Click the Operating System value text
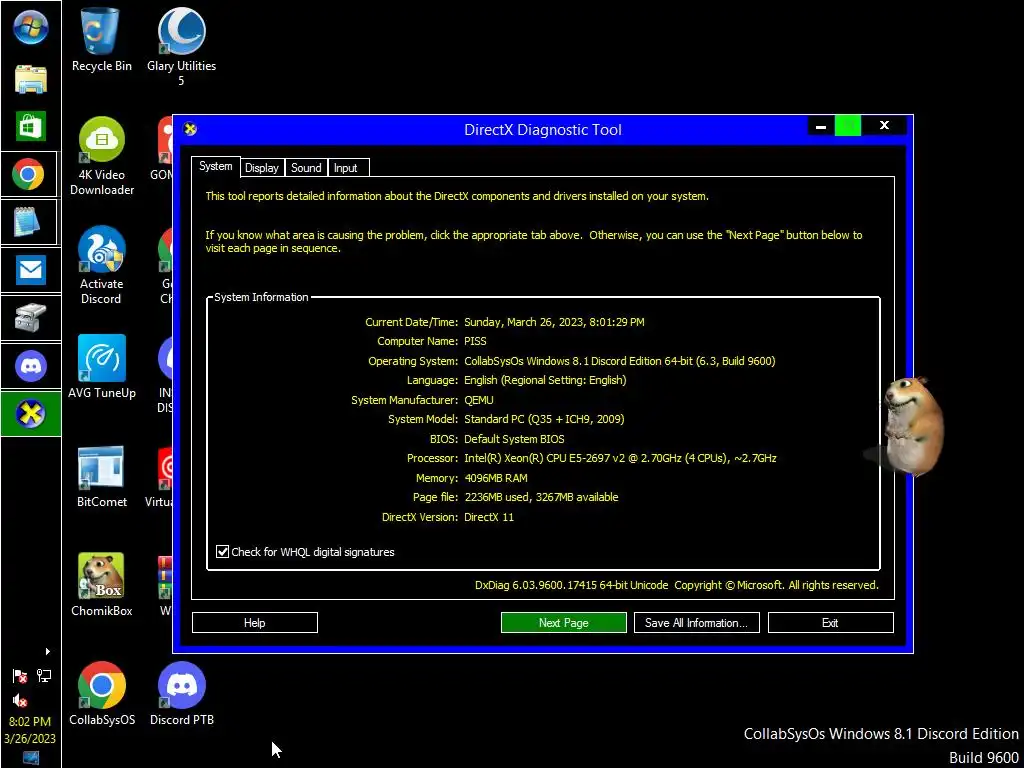This screenshot has height=768, width=1024. 620,361
